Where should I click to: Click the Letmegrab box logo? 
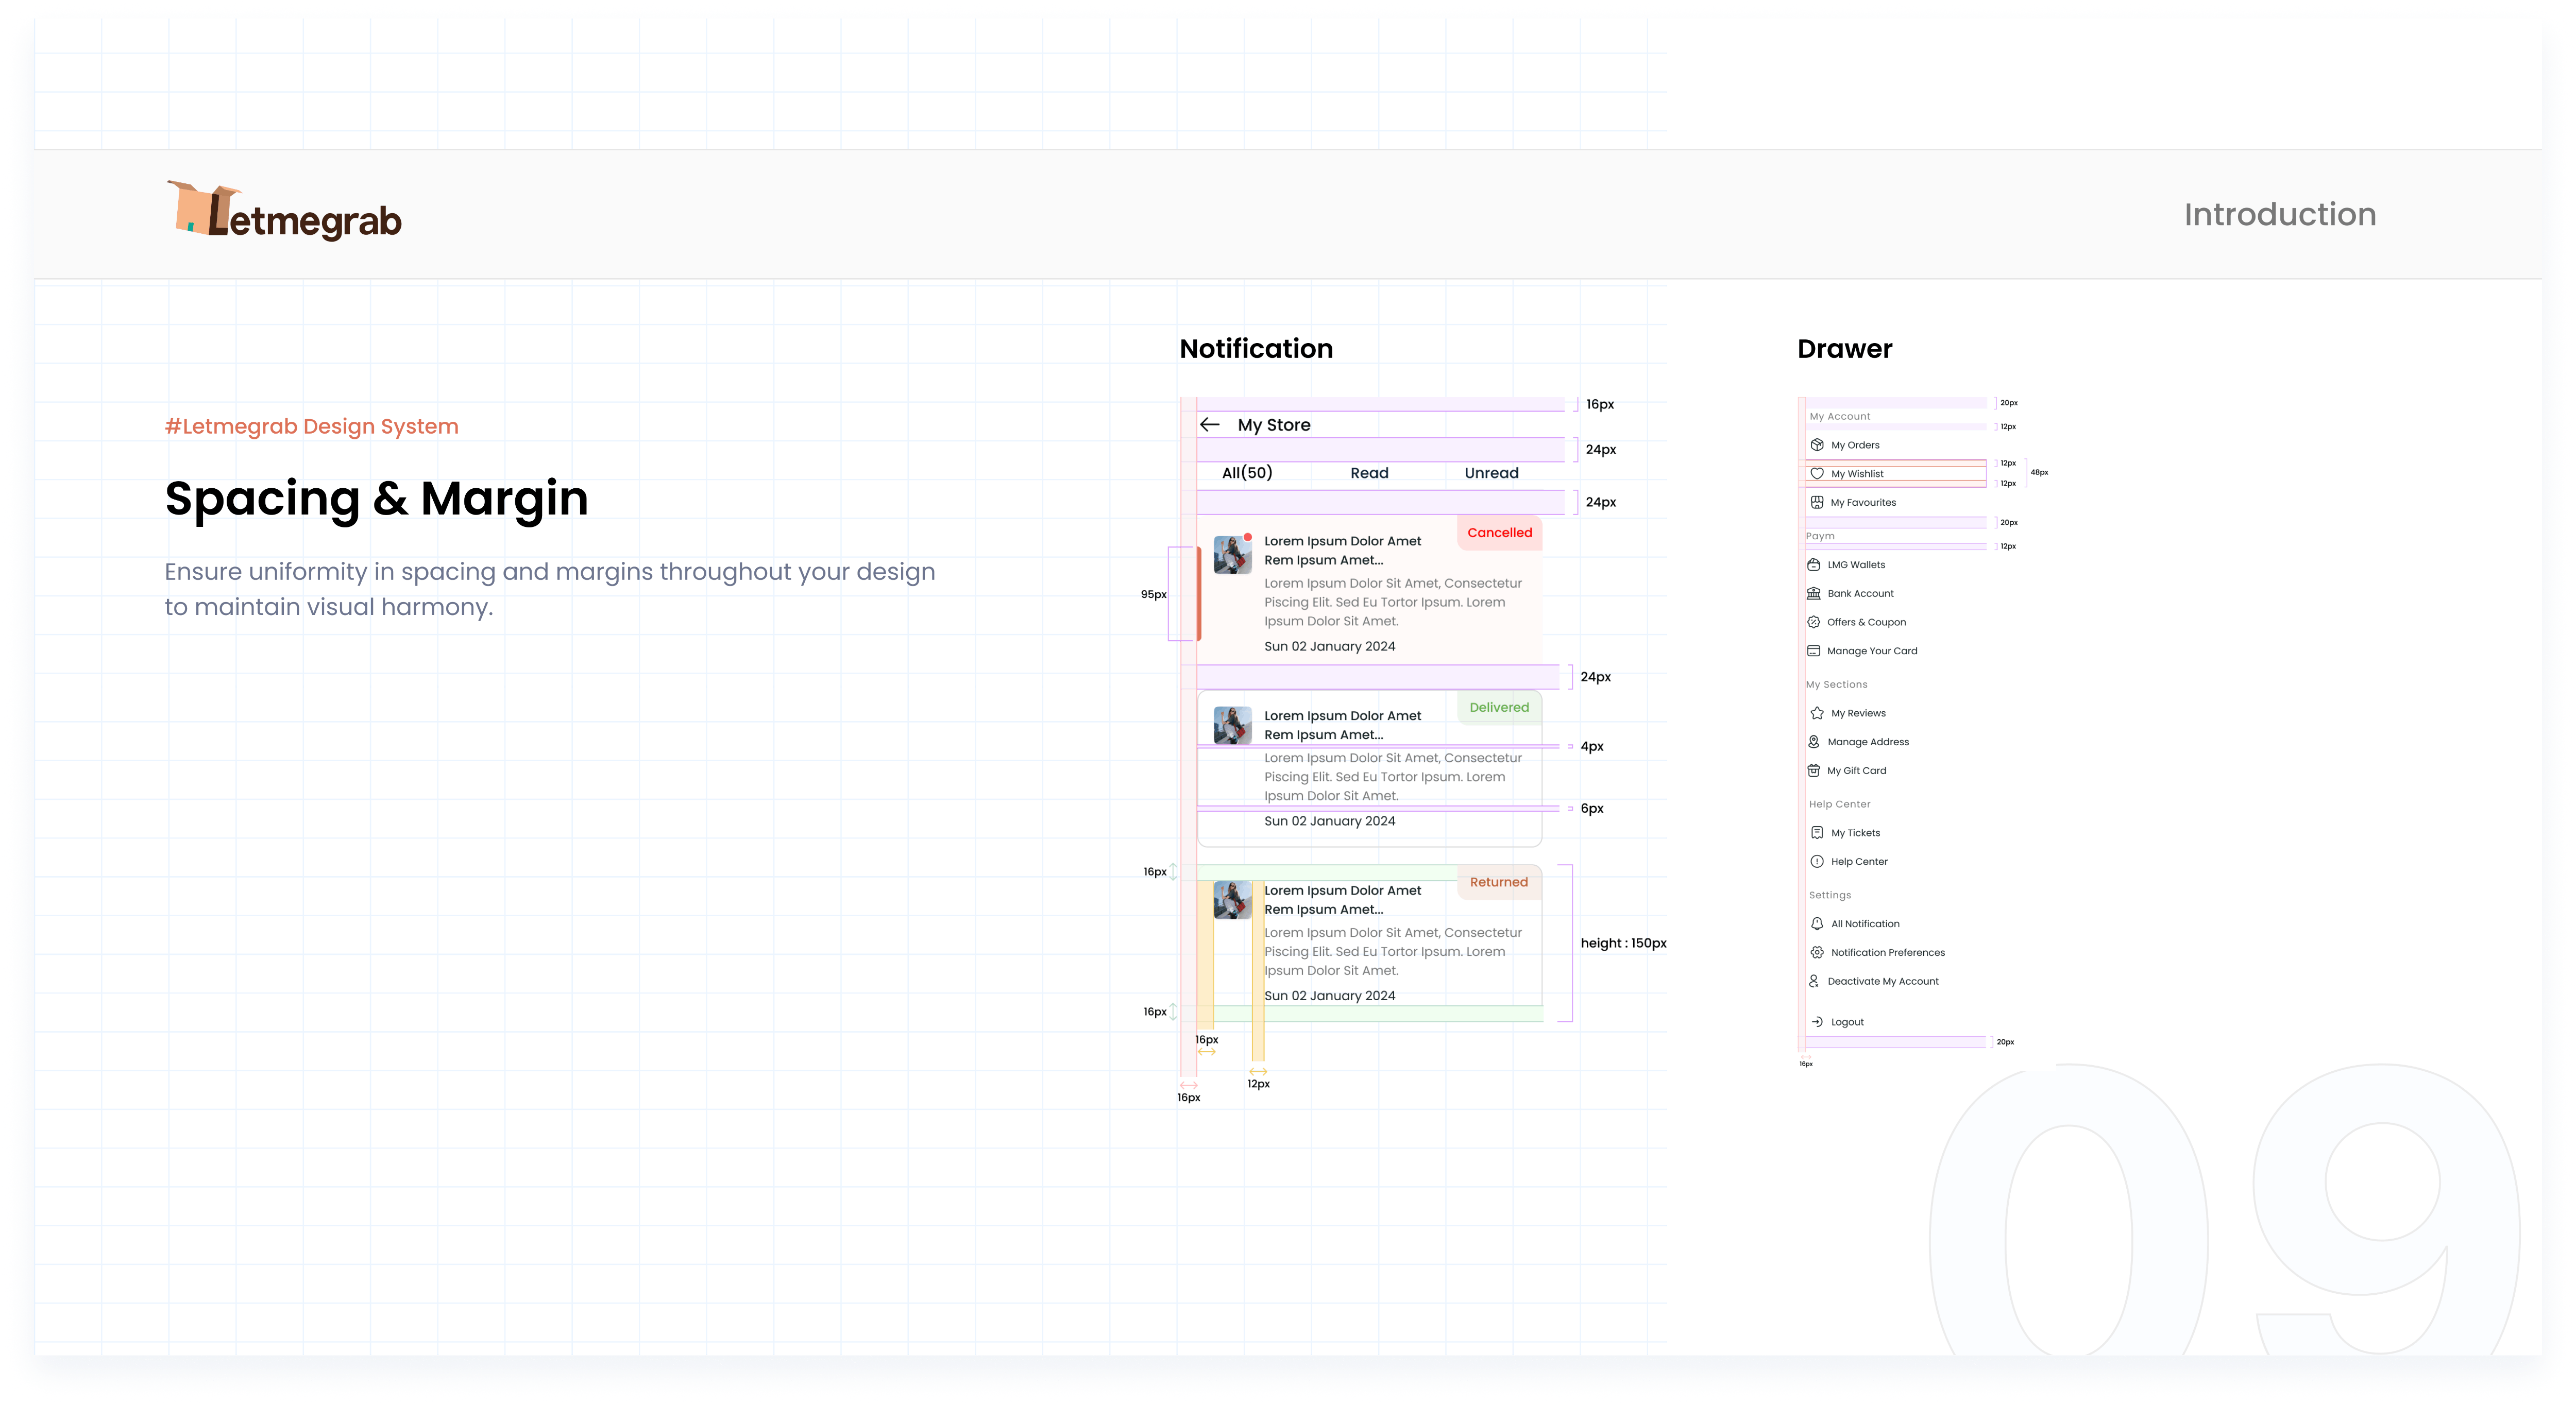[284, 211]
